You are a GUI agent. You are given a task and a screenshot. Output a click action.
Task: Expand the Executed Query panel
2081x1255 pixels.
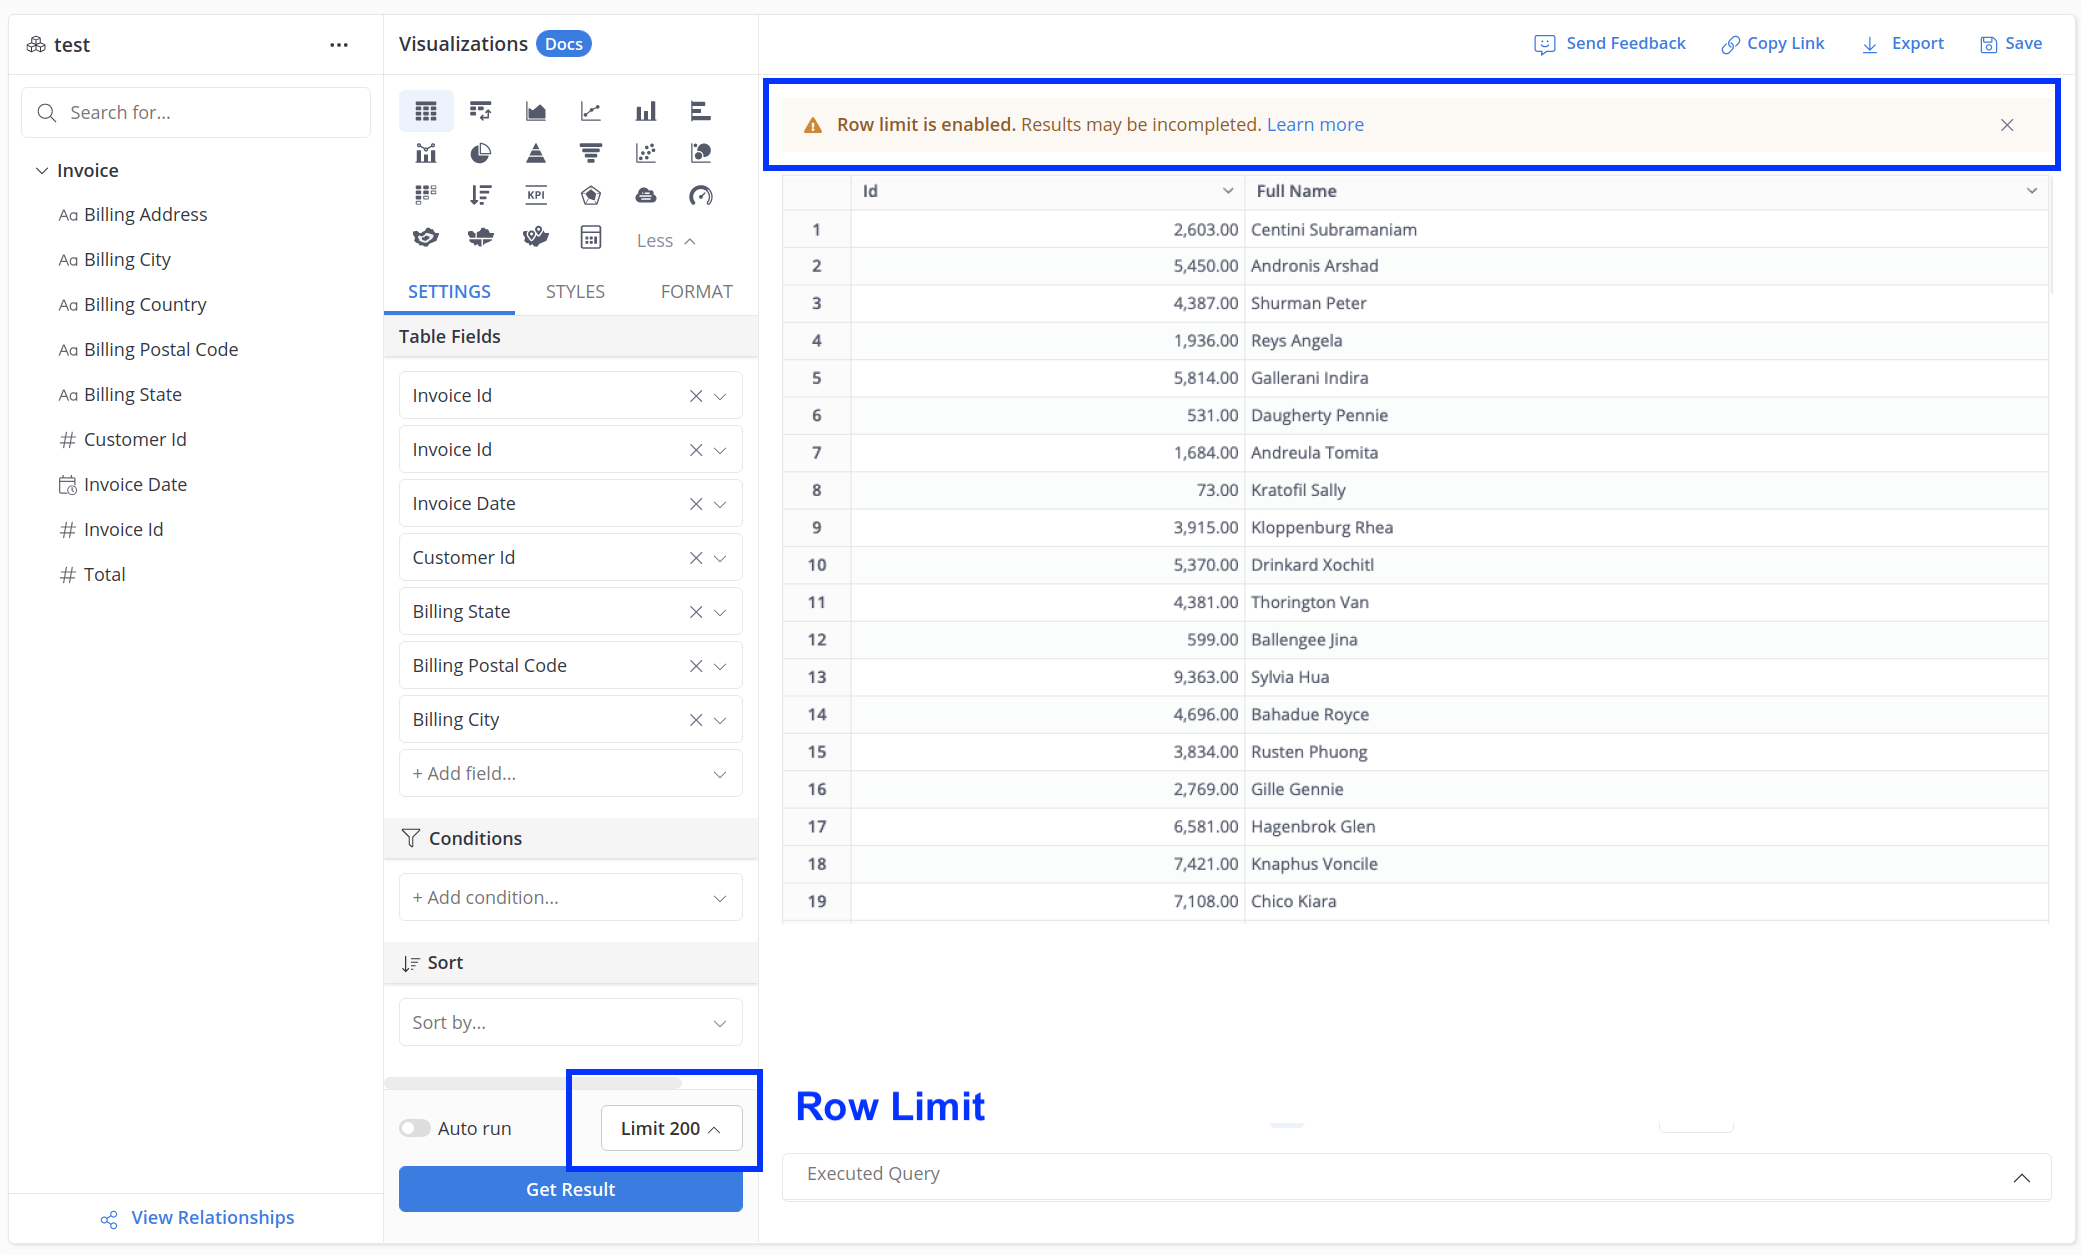pos(2021,1177)
